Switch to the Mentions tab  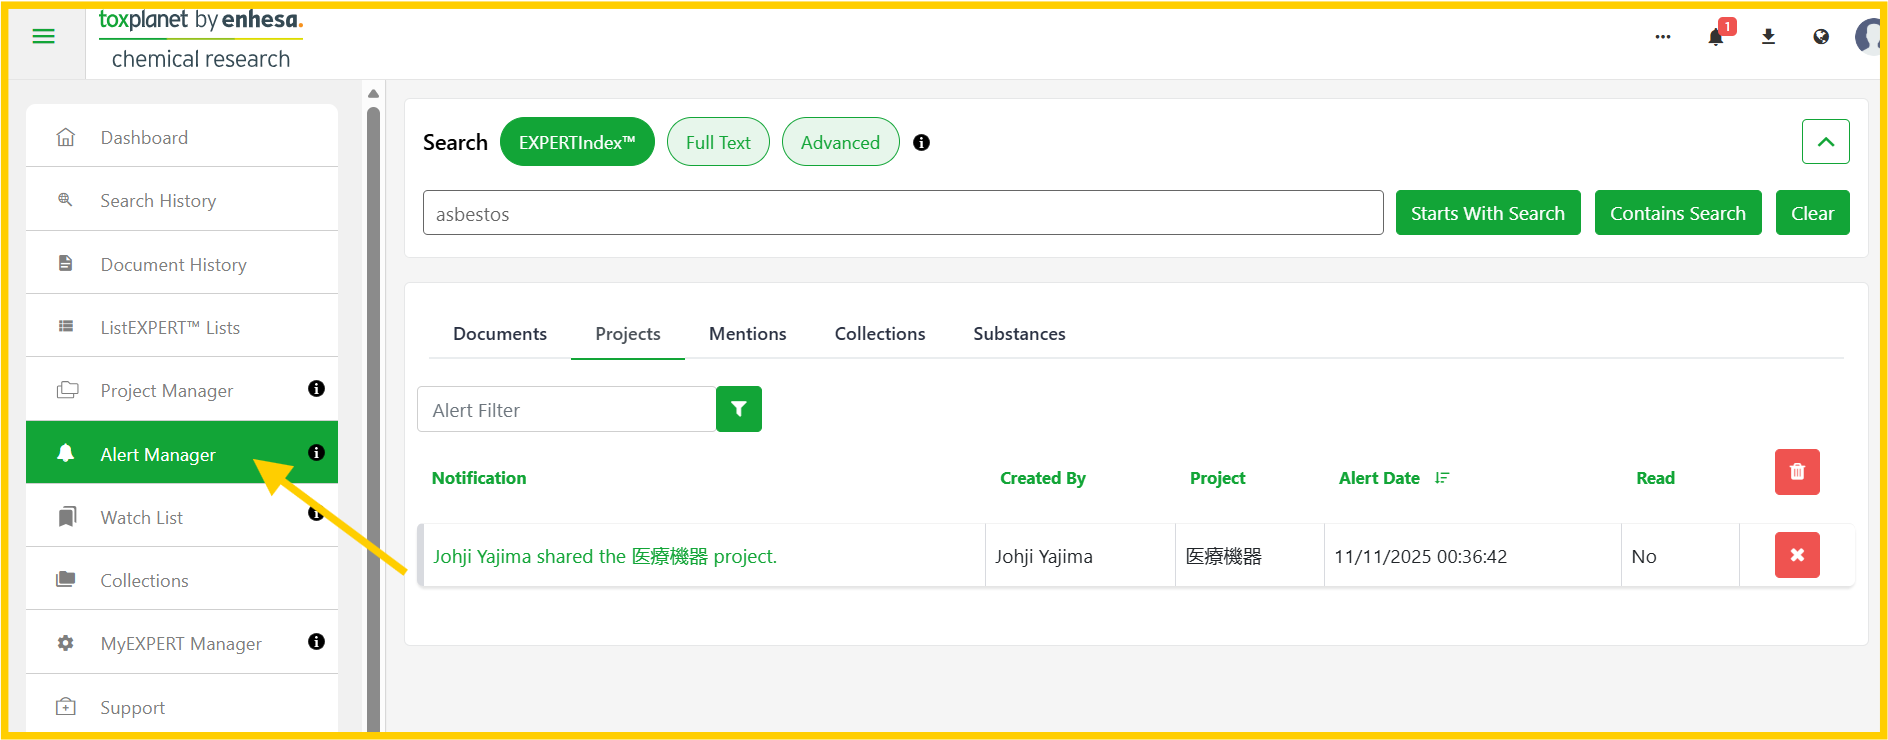747,334
